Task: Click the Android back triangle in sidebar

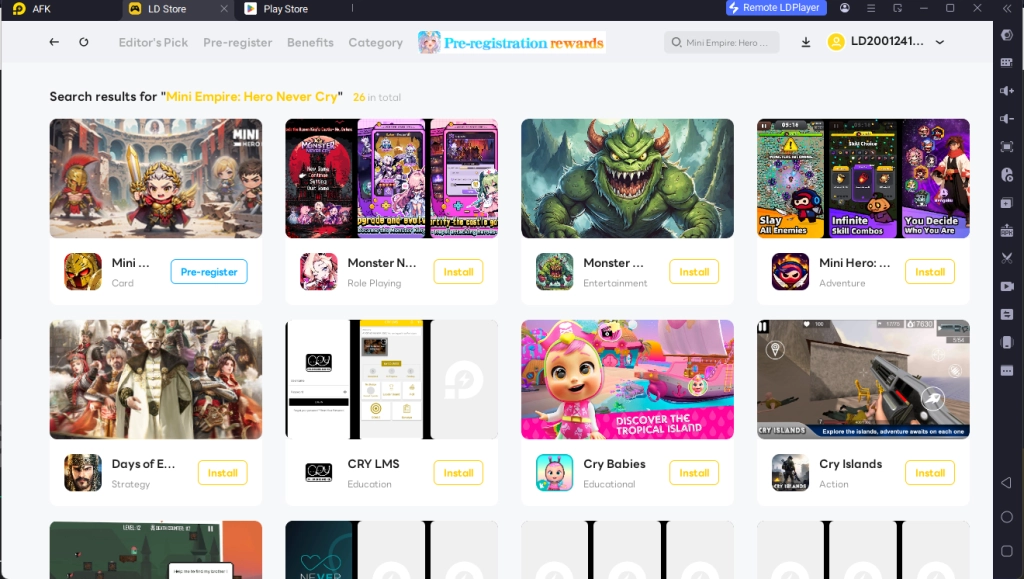Action: tap(1006, 482)
